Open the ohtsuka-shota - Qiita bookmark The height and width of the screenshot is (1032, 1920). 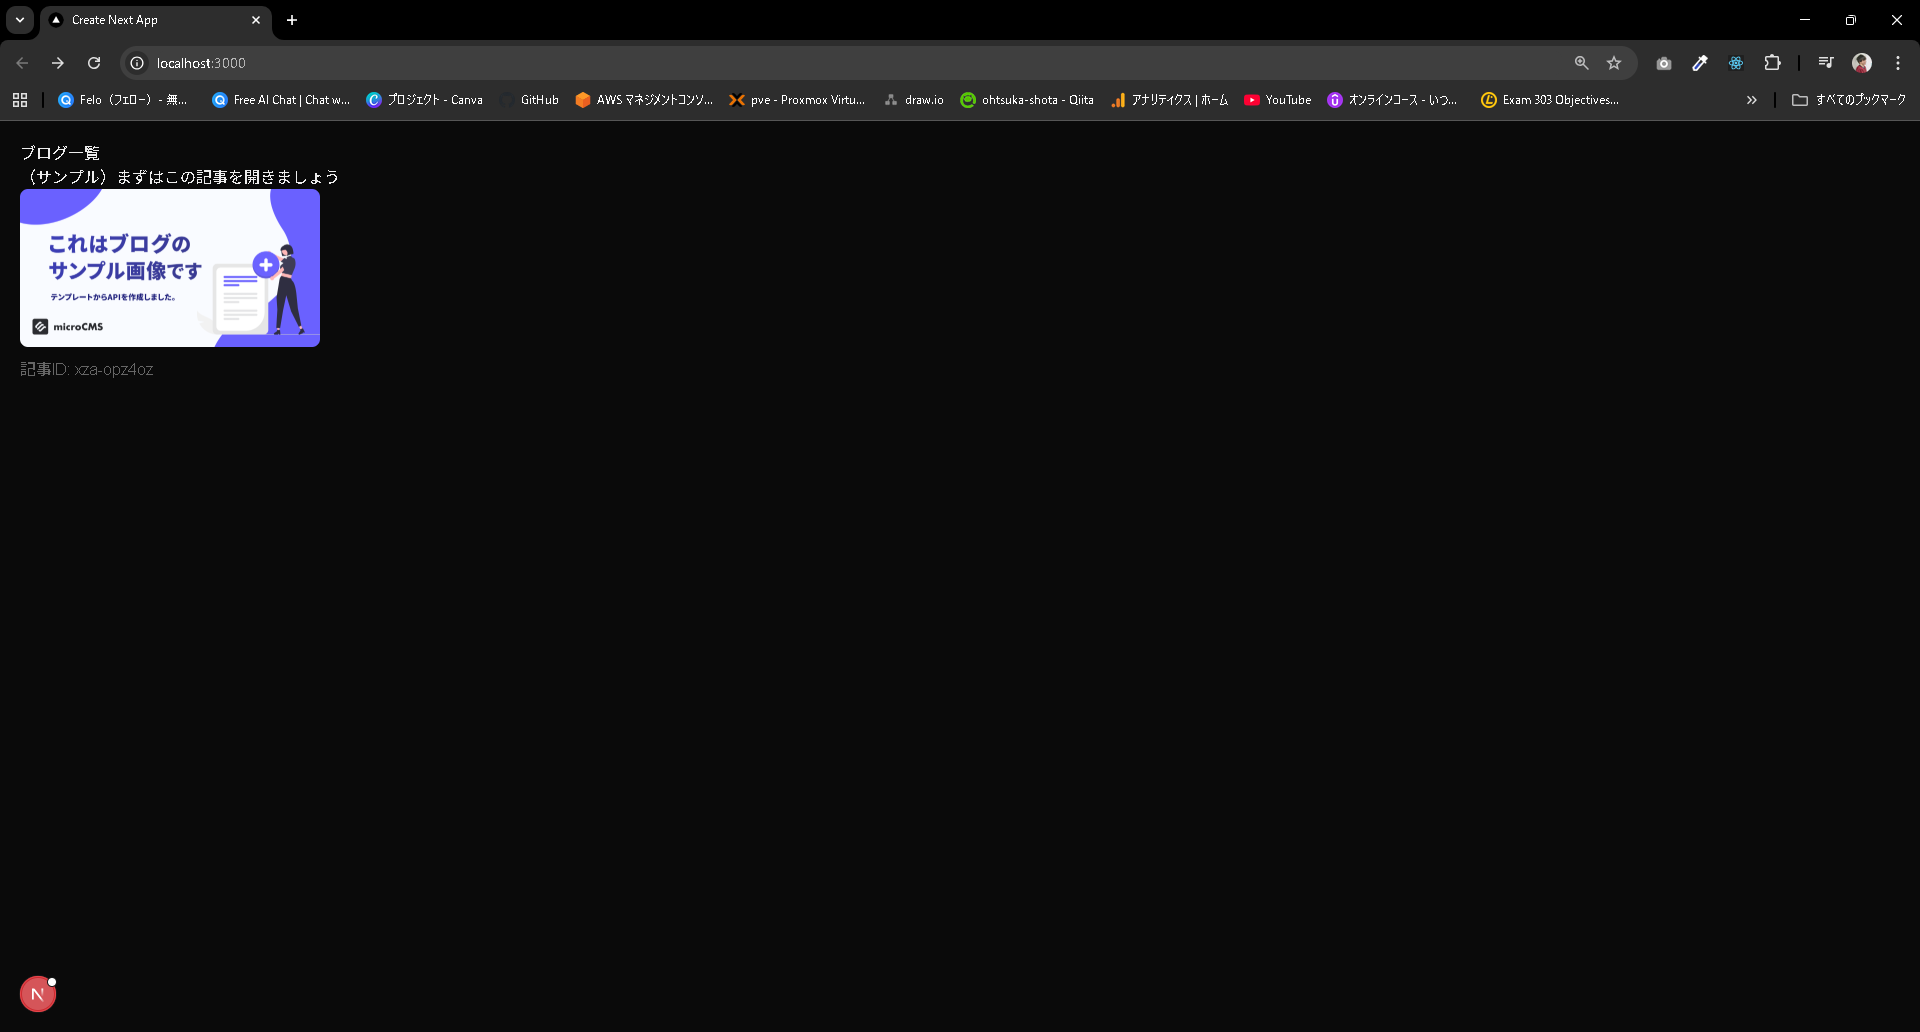pyautogui.click(x=1027, y=100)
